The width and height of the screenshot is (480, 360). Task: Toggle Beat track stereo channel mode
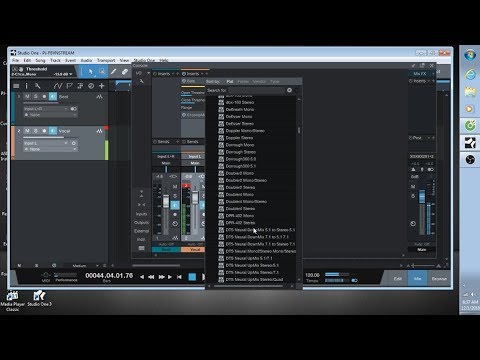(x=73, y=109)
